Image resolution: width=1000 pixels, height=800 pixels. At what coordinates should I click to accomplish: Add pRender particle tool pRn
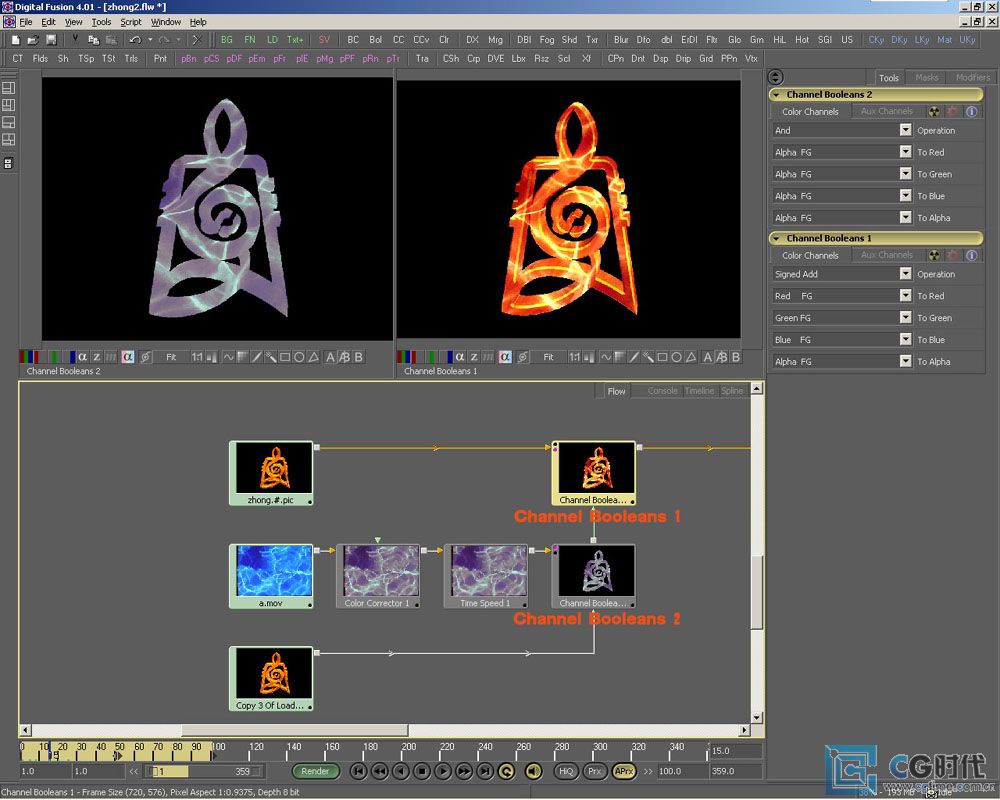(x=371, y=59)
